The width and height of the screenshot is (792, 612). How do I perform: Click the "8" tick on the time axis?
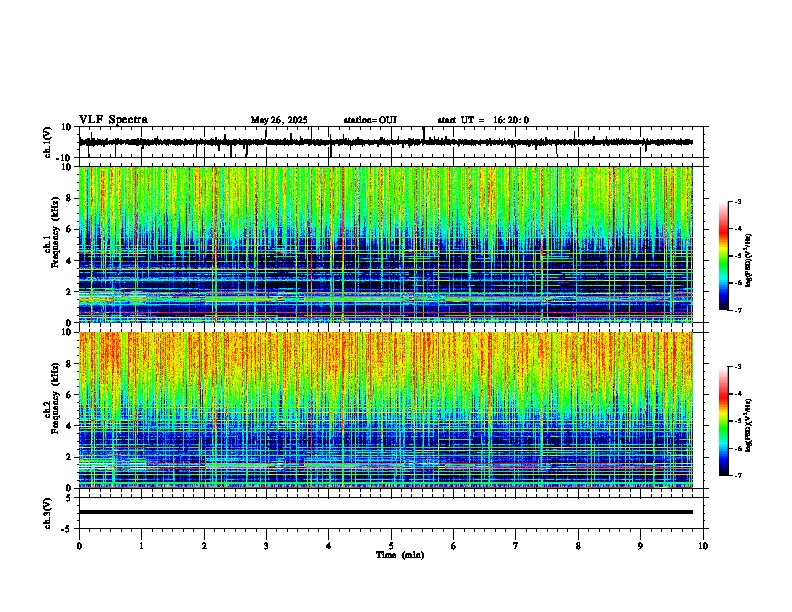(578, 546)
